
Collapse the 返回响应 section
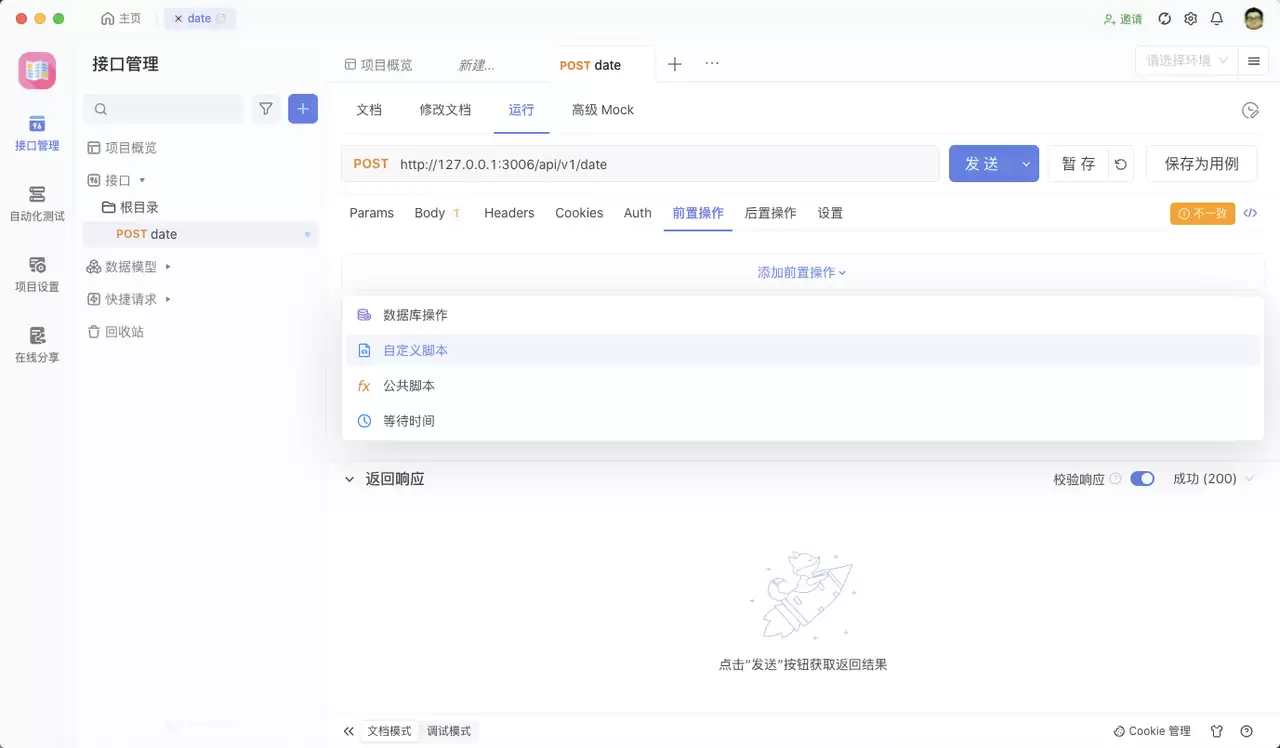(x=349, y=479)
